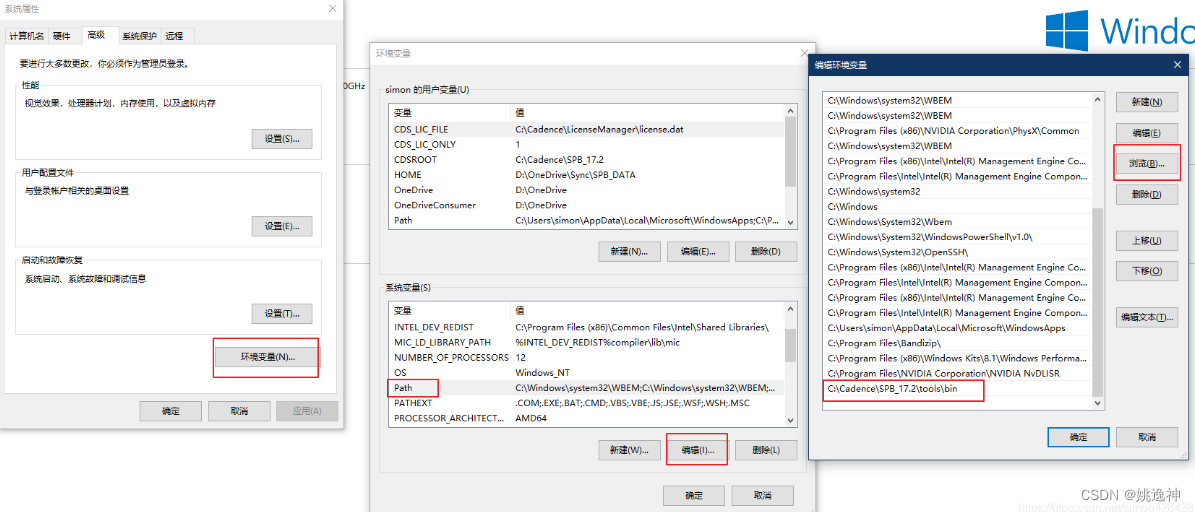Viewport: 1195px width, 512px height.
Task: Click 新建(W)... under system variables
Action: 629,450
